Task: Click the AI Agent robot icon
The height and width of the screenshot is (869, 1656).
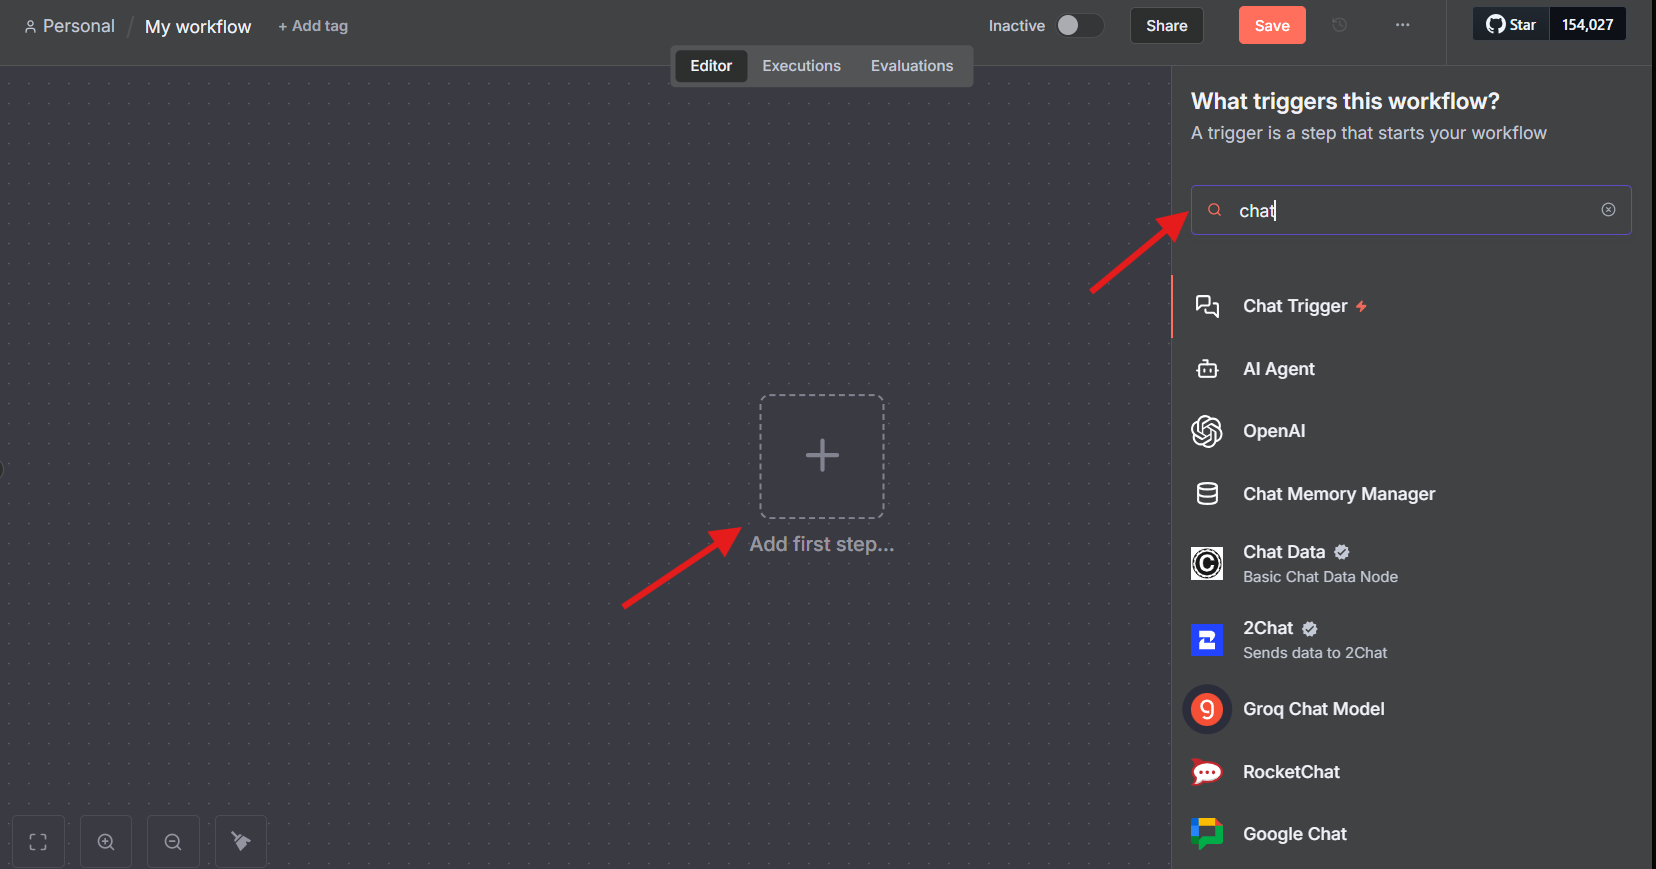Action: point(1207,369)
